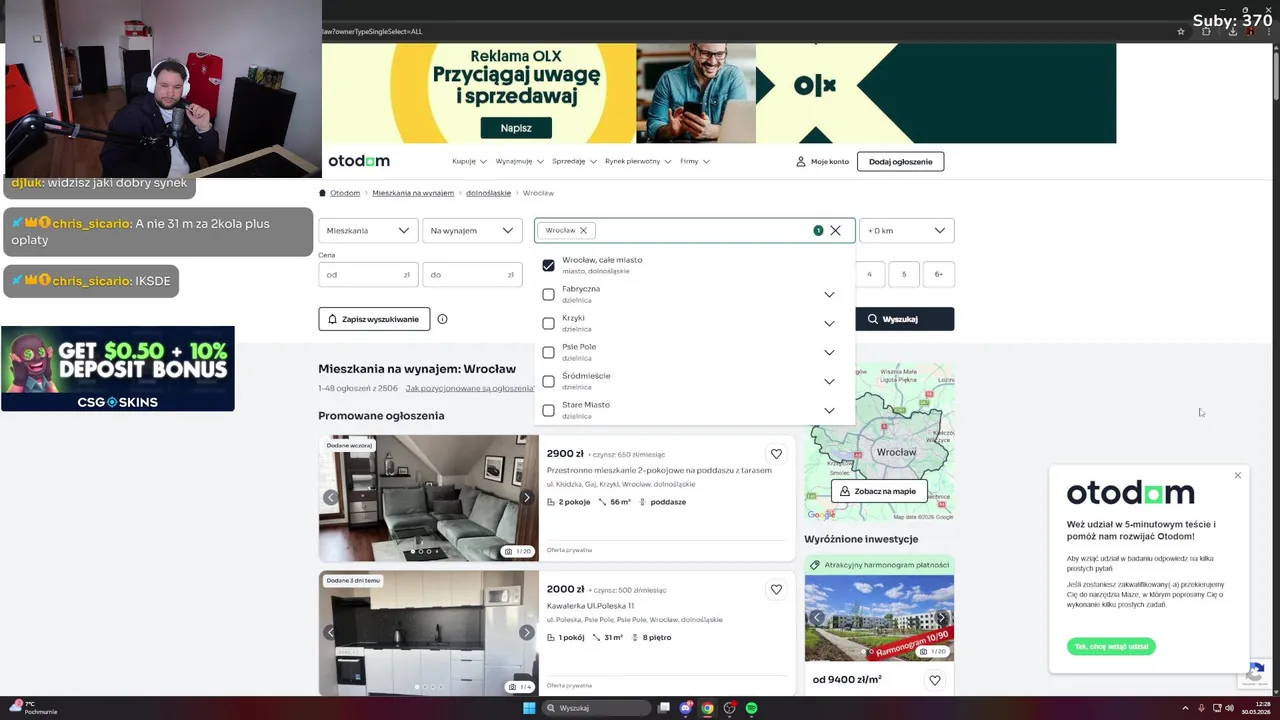The width and height of the screenshot is (1280, 720).
Task: Show hidden system tray icons
Action: [x=1185, y=708]
